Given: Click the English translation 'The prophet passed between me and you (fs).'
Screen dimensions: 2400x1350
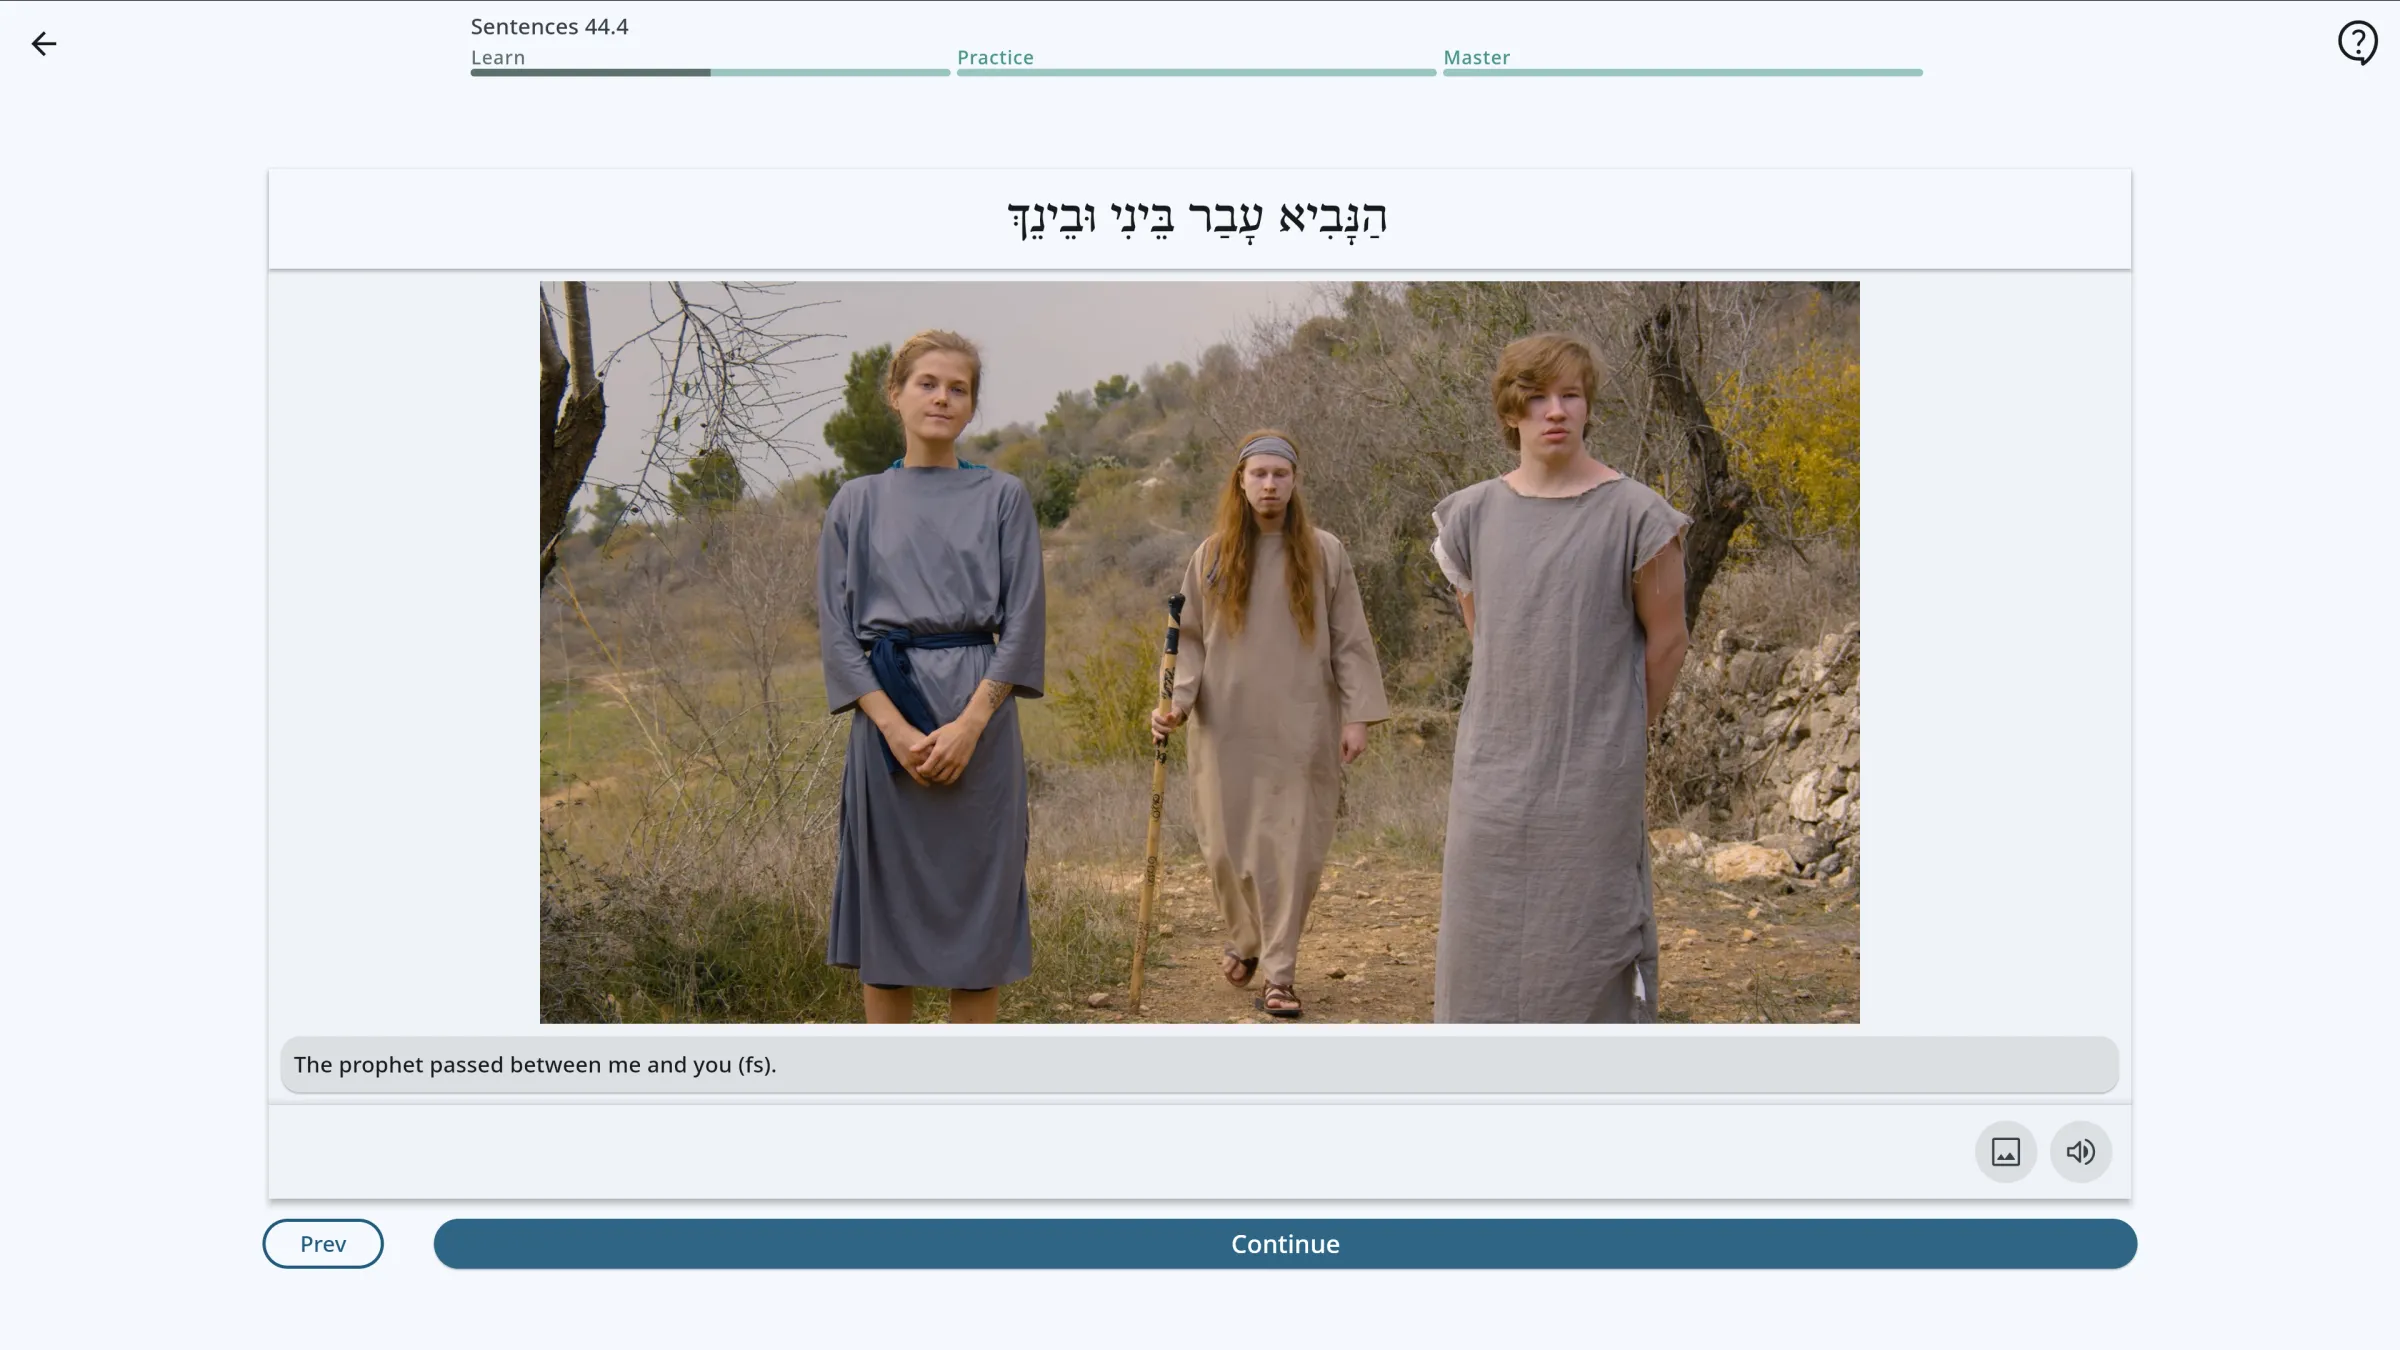Looking at the screenshot, I should (535, 1065).
